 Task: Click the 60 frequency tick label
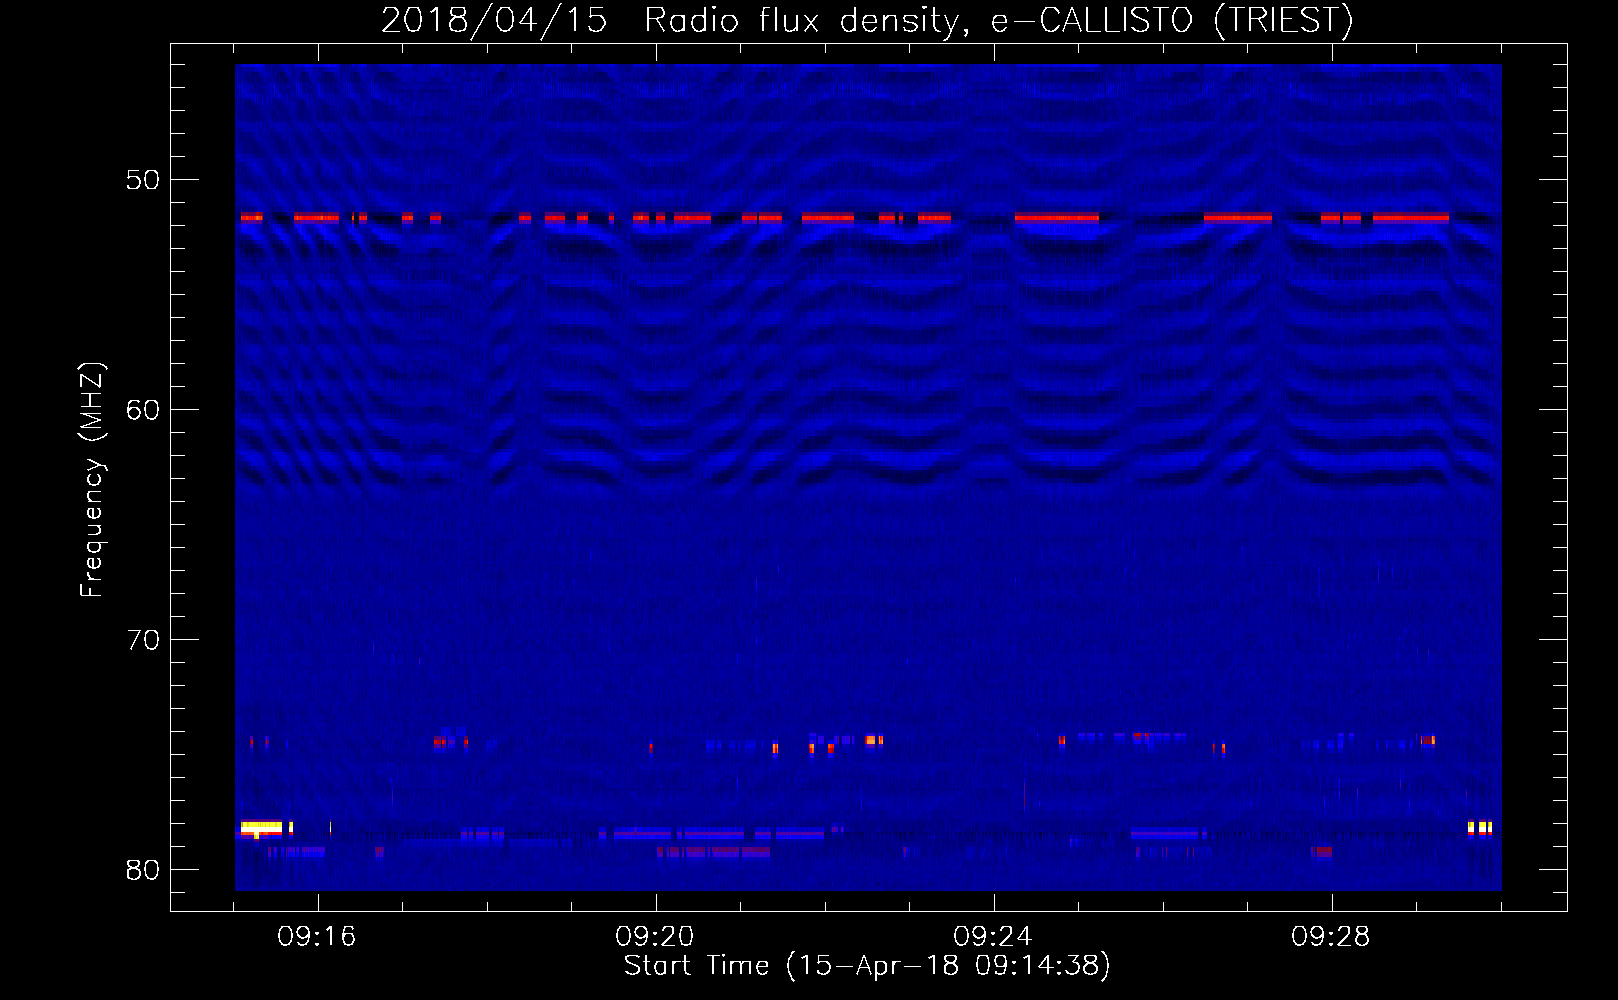pyautogui.click(x=143, y=410)
